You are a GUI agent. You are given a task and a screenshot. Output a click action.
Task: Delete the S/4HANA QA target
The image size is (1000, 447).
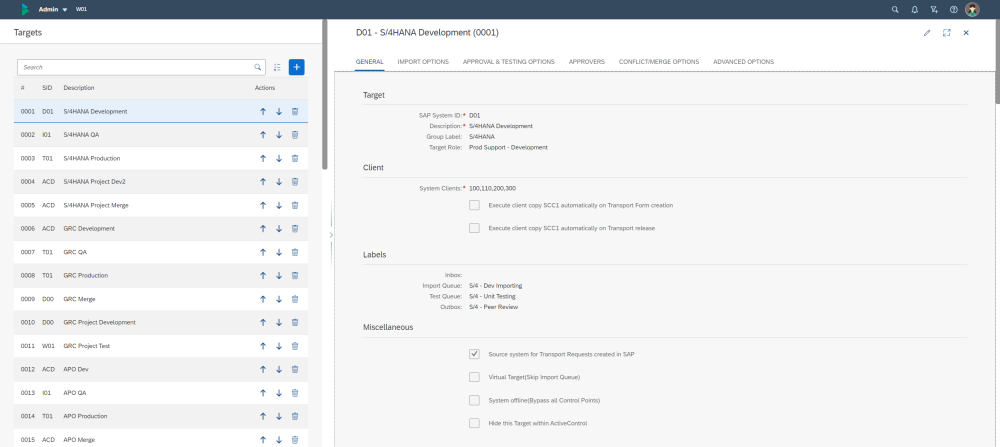[295, 135]
